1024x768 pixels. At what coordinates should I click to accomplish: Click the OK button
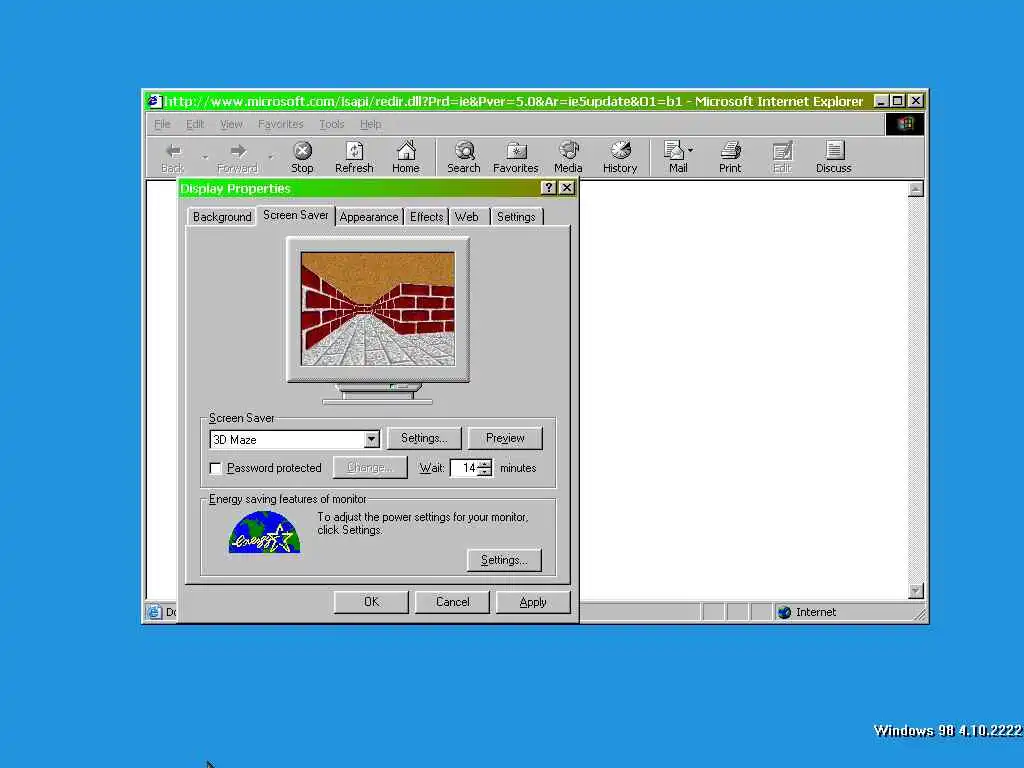[371, 602]
